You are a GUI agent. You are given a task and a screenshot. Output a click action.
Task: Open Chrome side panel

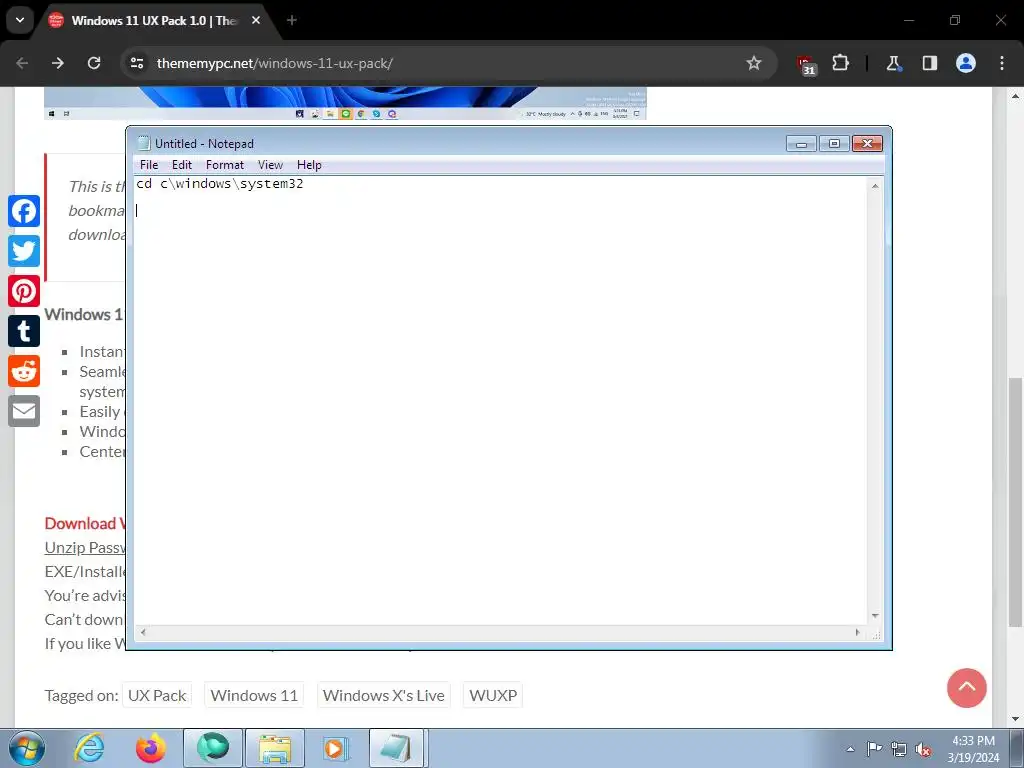point(929,63)
